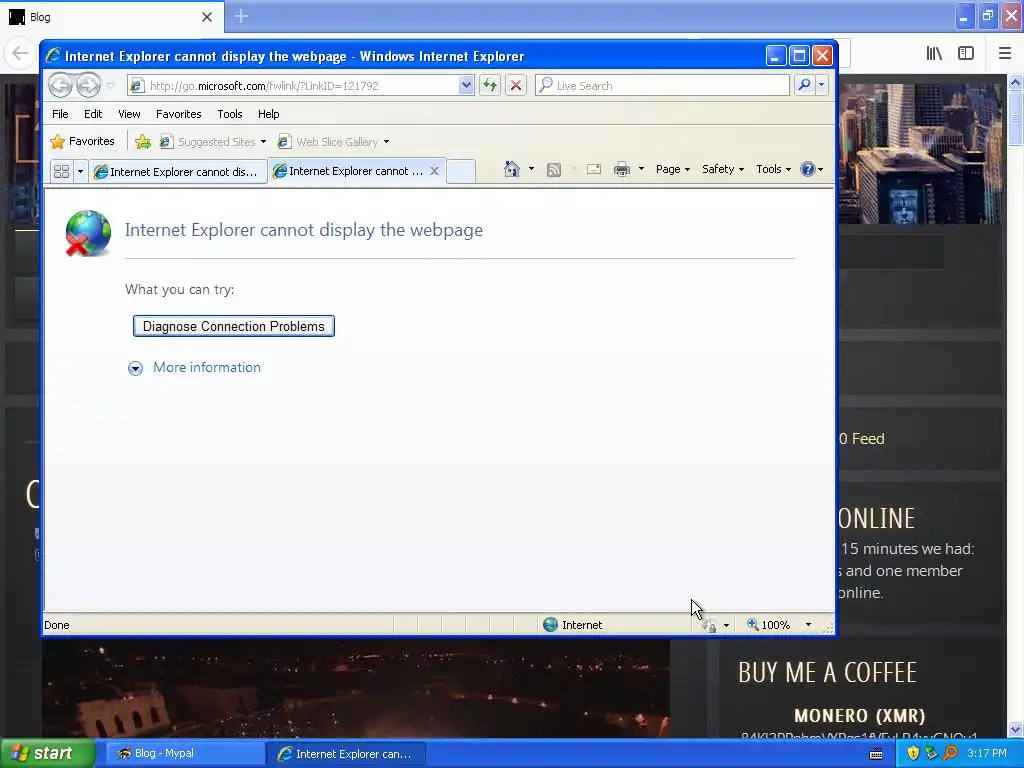
Task: Click Internet Explorer's forward arrow button
Action: 88,86
